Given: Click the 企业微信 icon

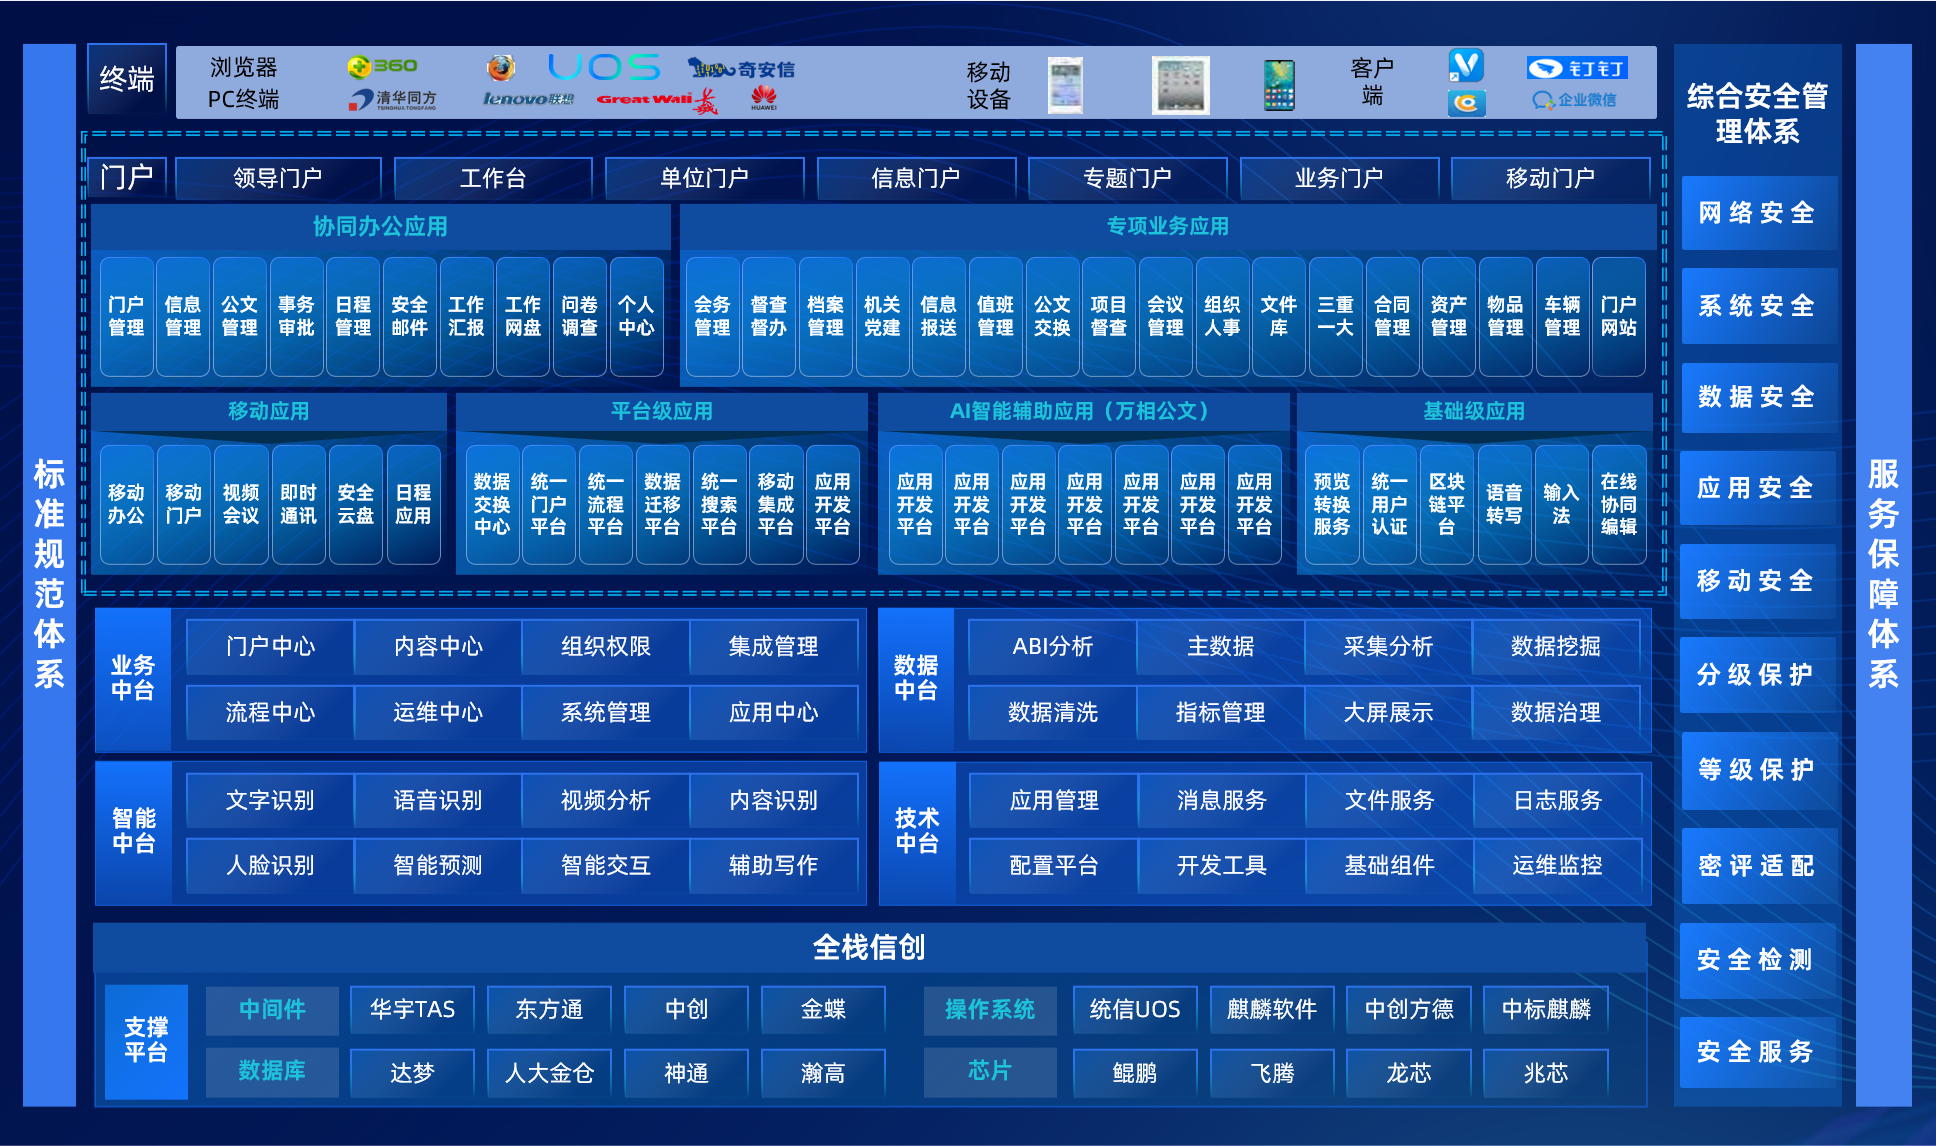Looking at the screenshot, I should point(1574,100).
